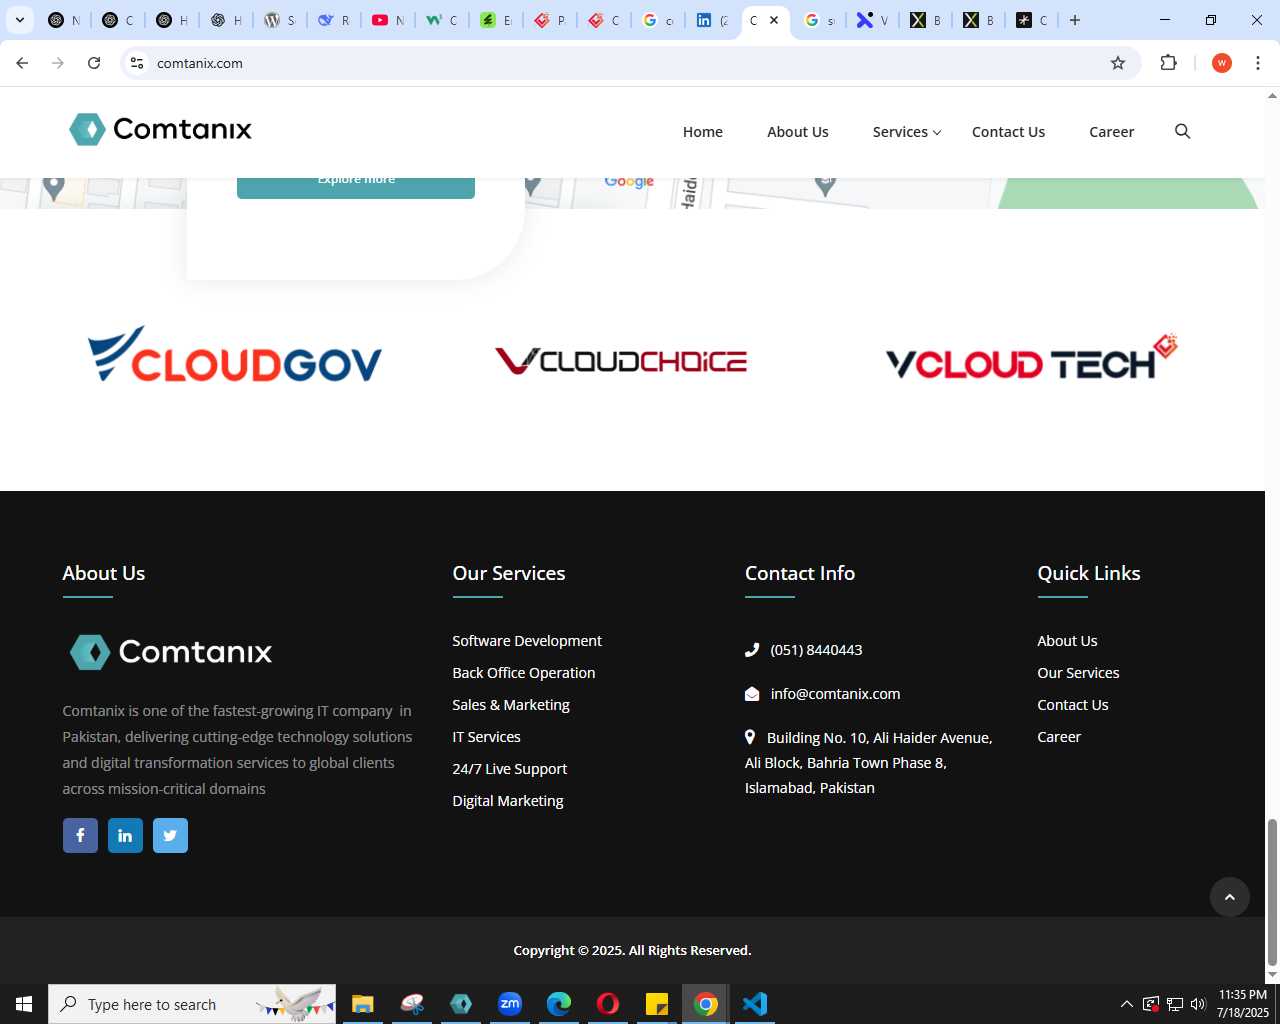Open Contact Us under Quick Links
The width and height of the screenshot is (1280, 1024).
click(1073, 705)
